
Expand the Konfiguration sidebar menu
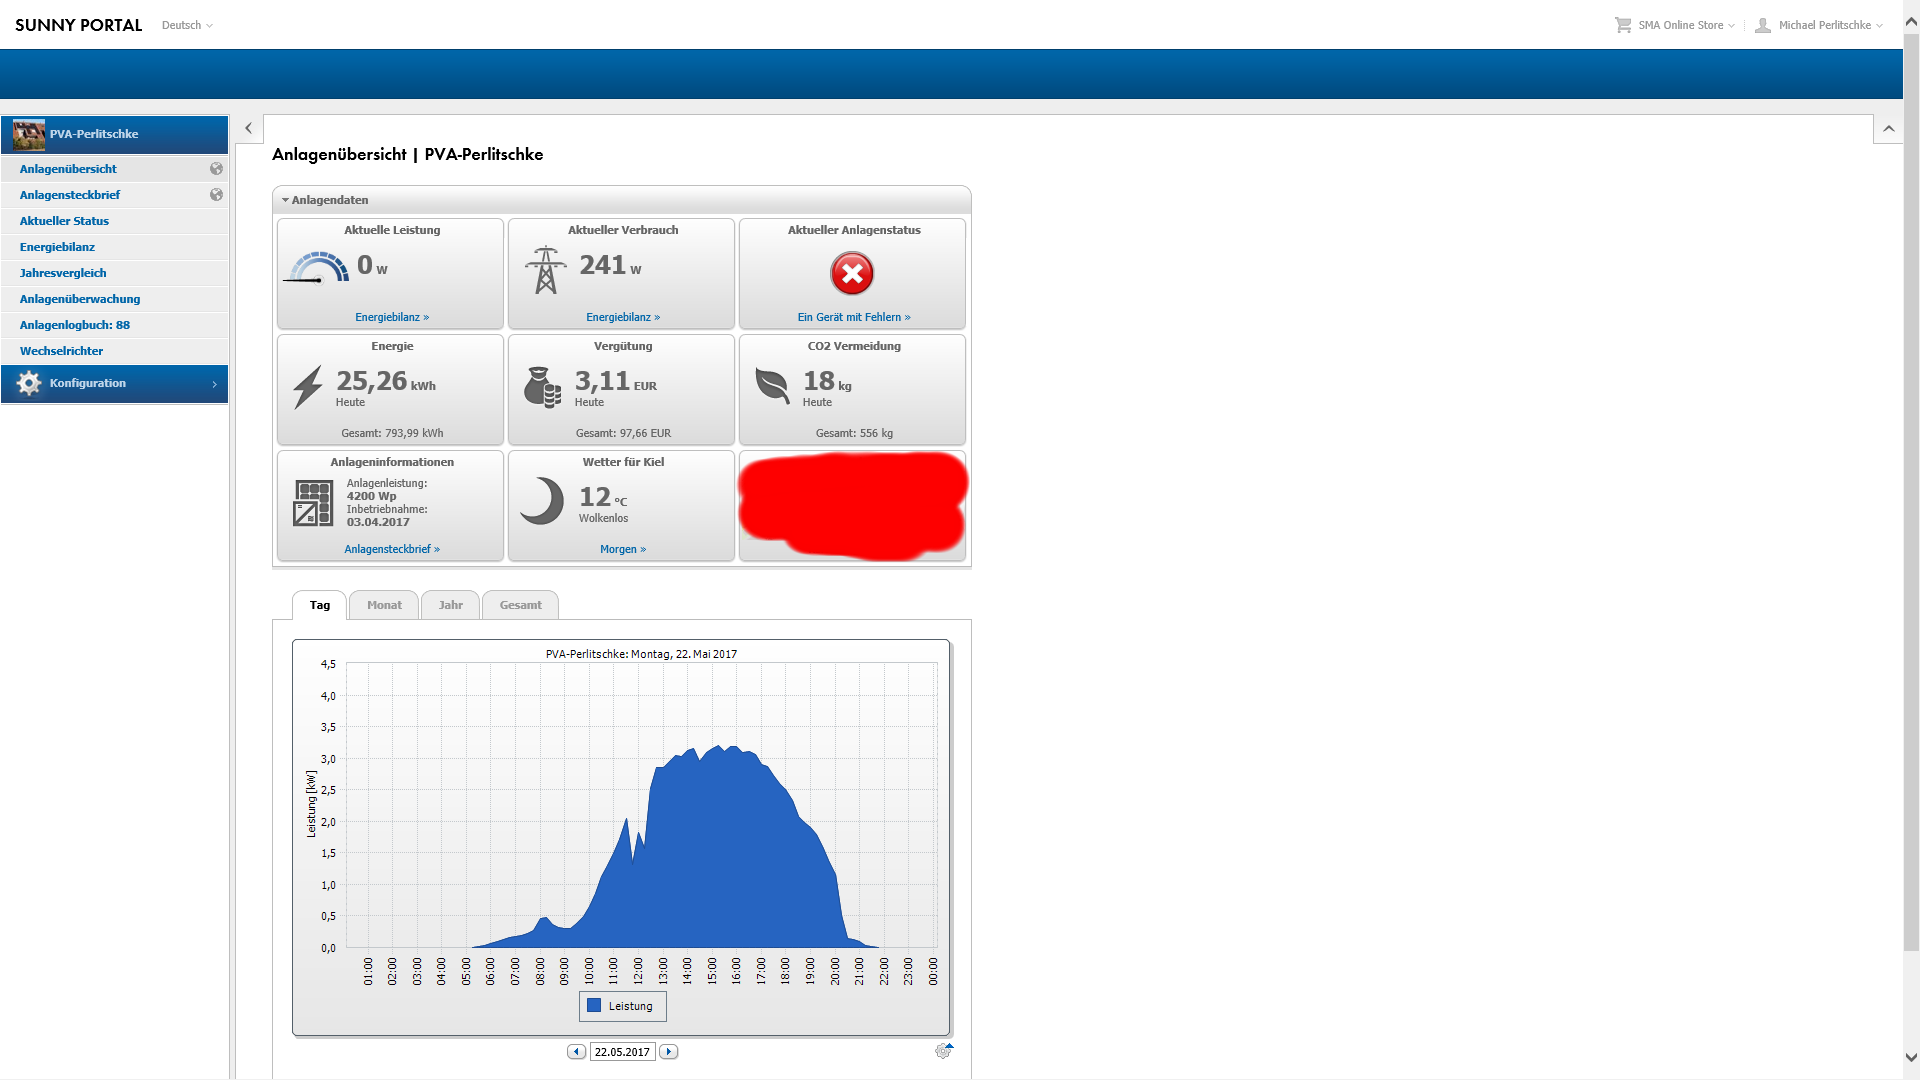(x=114, y=384)
